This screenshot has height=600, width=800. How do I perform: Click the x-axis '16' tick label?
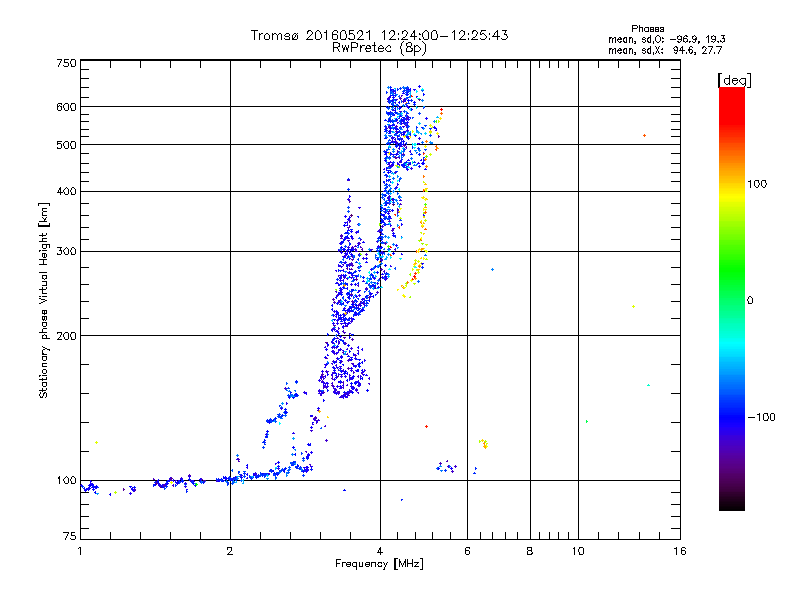pyautogui.click(x=680, y=551)
